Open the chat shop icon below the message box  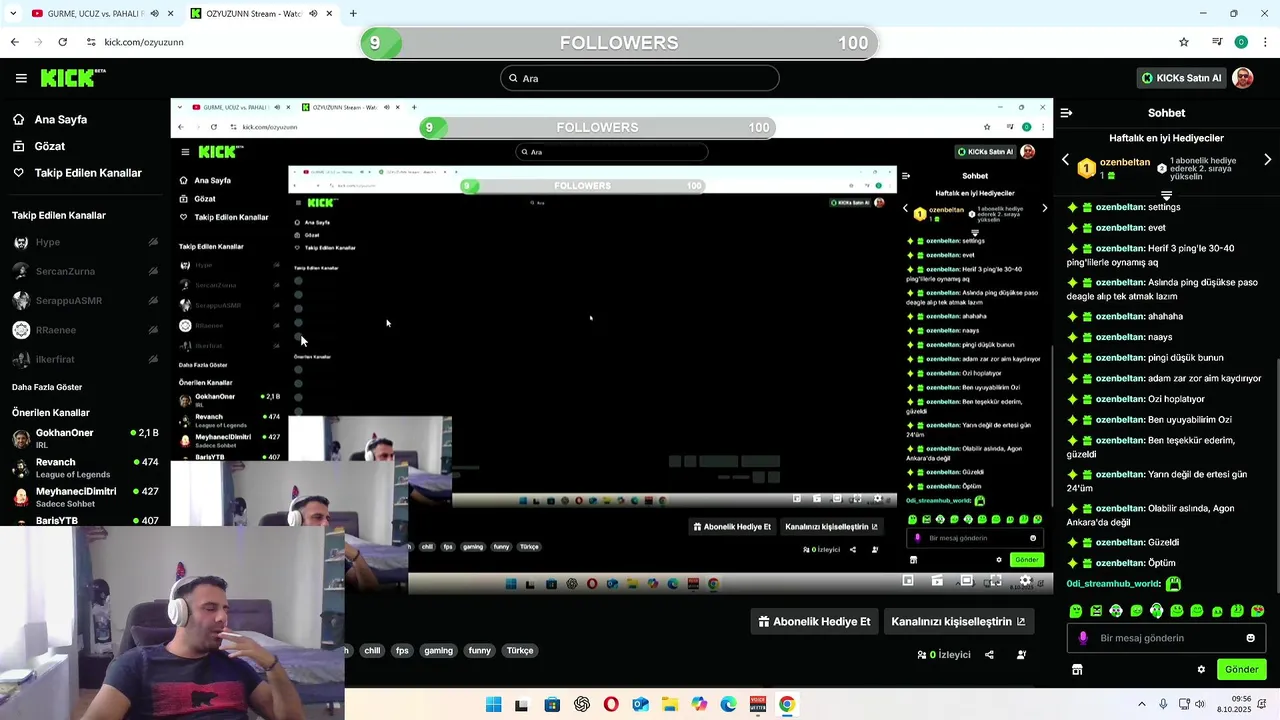coord(1077,669)
